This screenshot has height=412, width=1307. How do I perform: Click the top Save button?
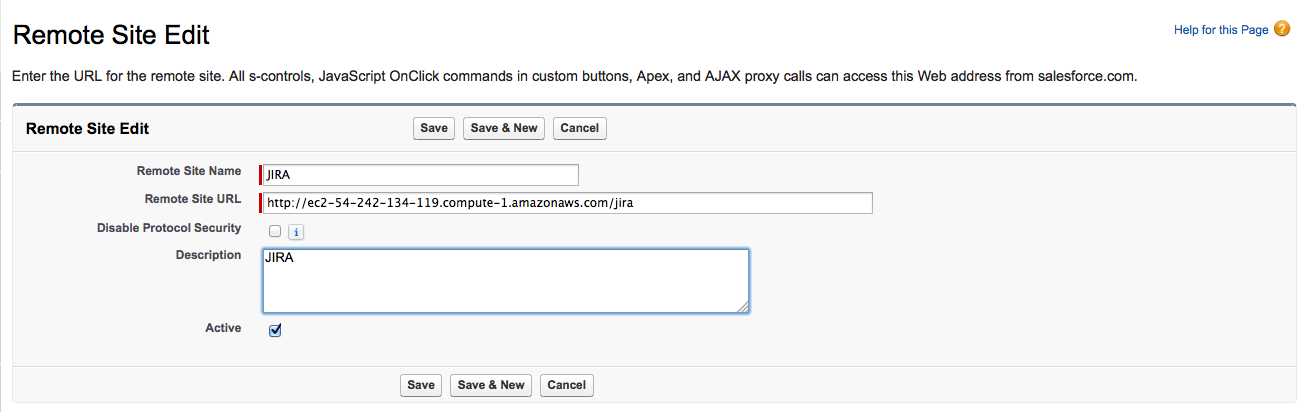click(x=434, y=128)
